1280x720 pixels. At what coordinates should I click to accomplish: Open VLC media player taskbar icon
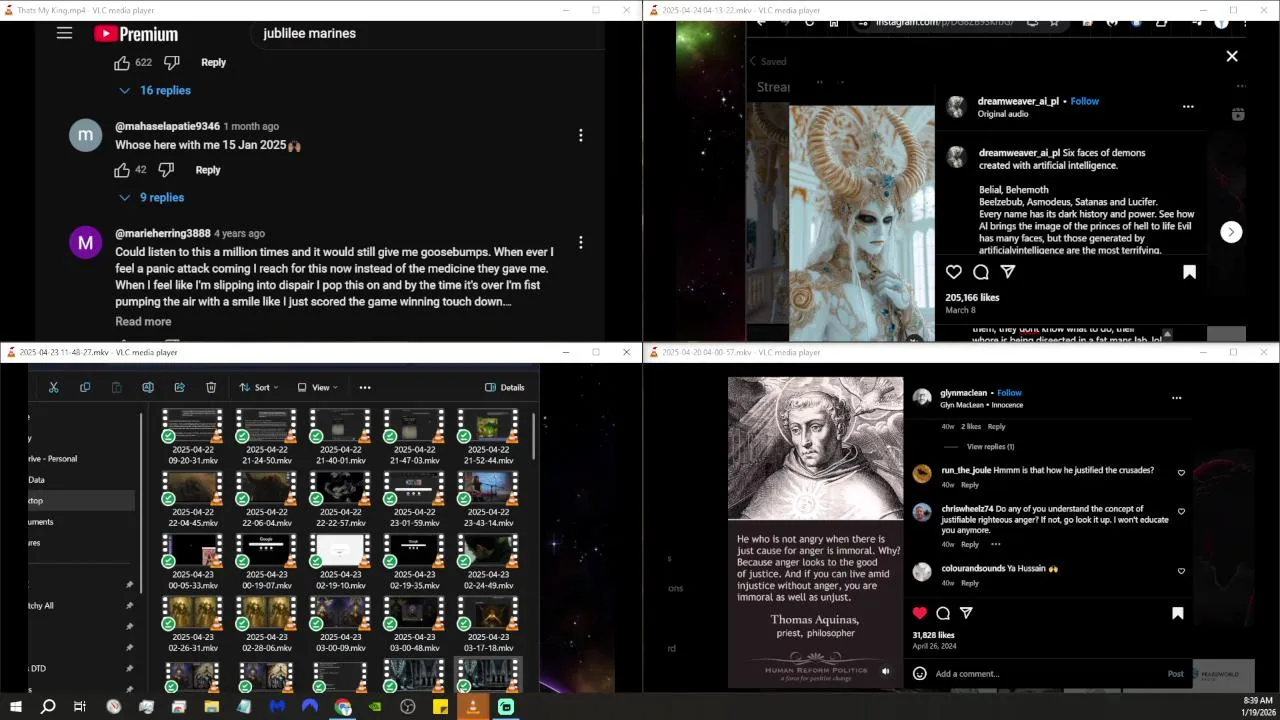click(x=473, y=707)
